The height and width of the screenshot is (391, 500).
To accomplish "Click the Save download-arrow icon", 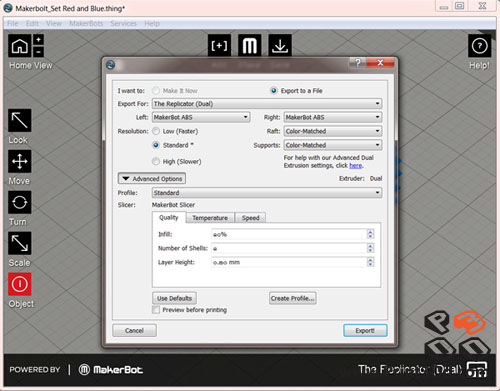I will 280,45.
